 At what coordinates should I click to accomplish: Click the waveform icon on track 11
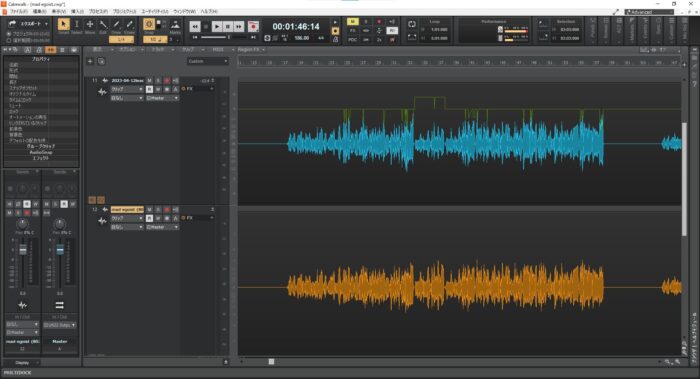coord(102,92)
